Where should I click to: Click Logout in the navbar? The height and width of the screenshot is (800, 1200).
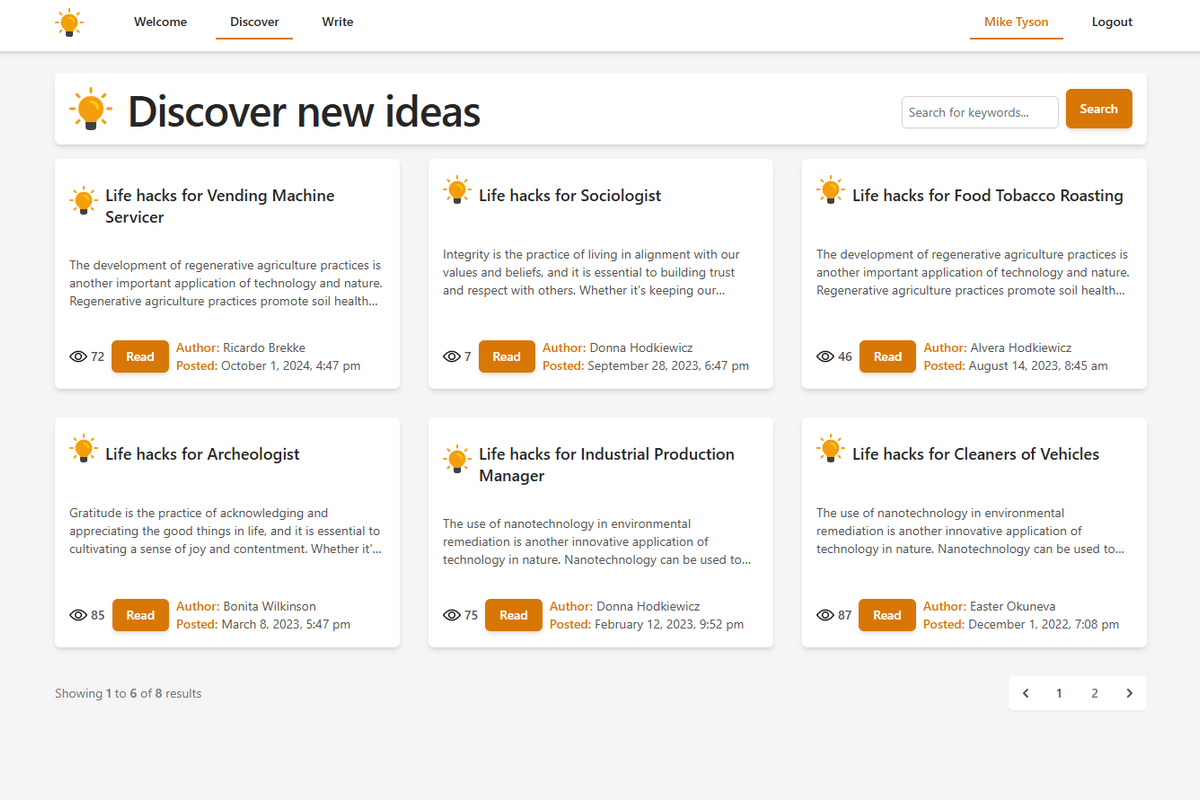click(x=1112, y=22)
